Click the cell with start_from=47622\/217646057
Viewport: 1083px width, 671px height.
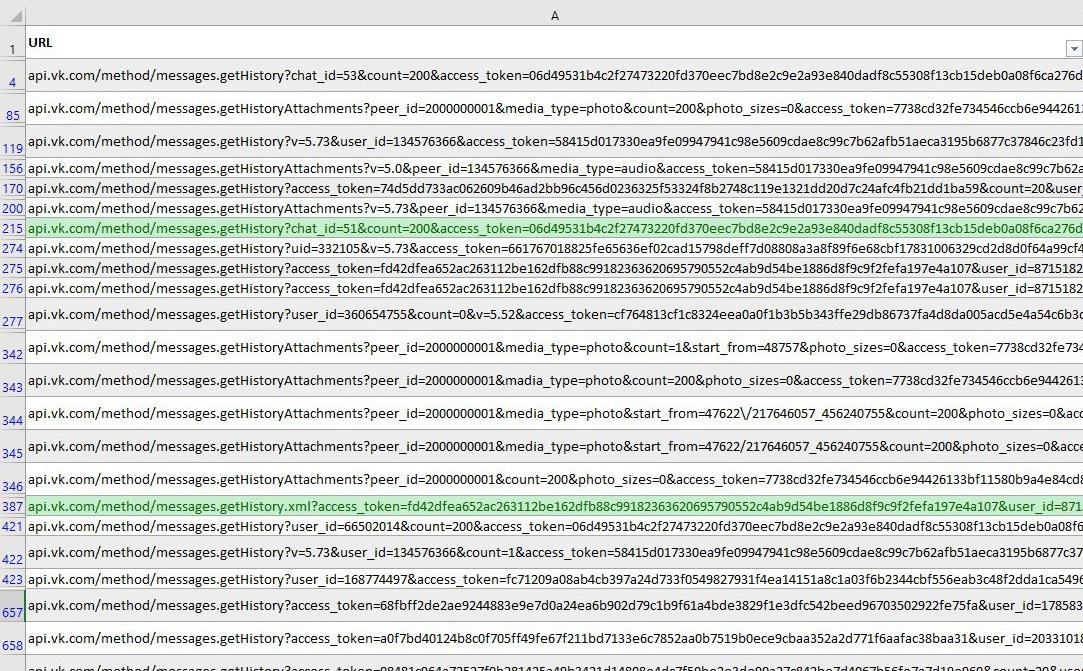coord(554,414)
